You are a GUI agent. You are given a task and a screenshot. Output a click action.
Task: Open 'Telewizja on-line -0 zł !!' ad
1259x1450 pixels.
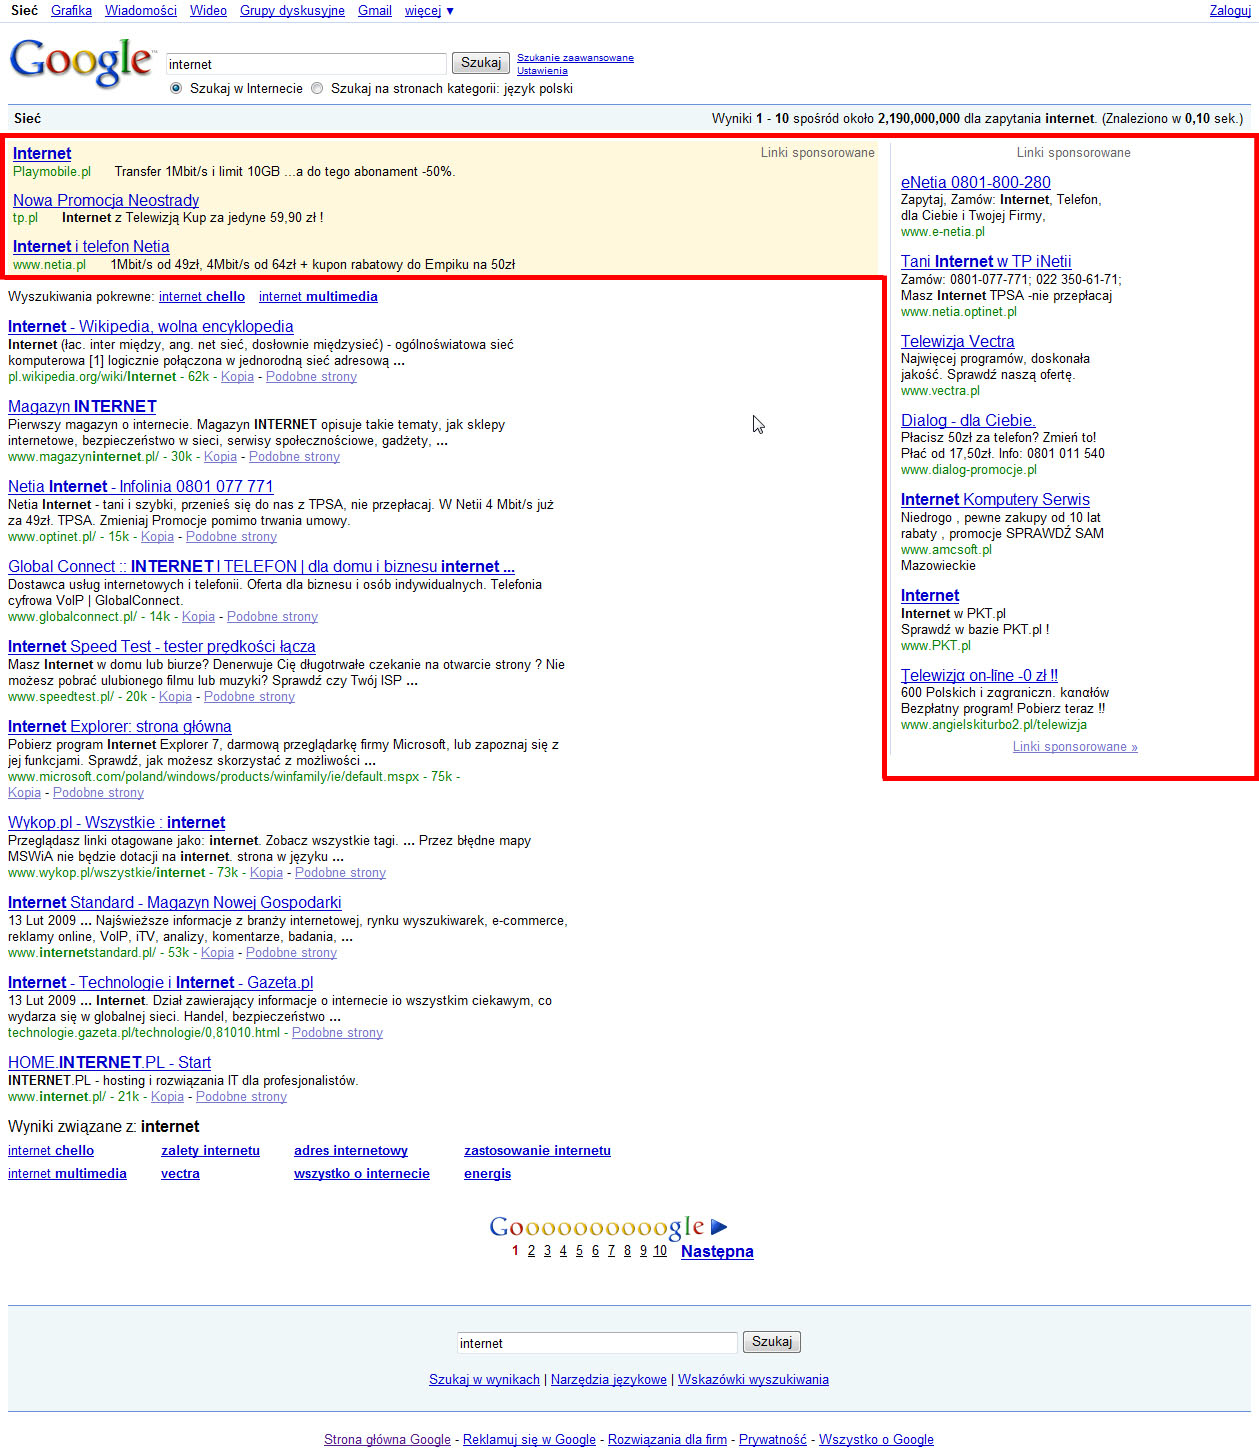click(x=979, y=675)
